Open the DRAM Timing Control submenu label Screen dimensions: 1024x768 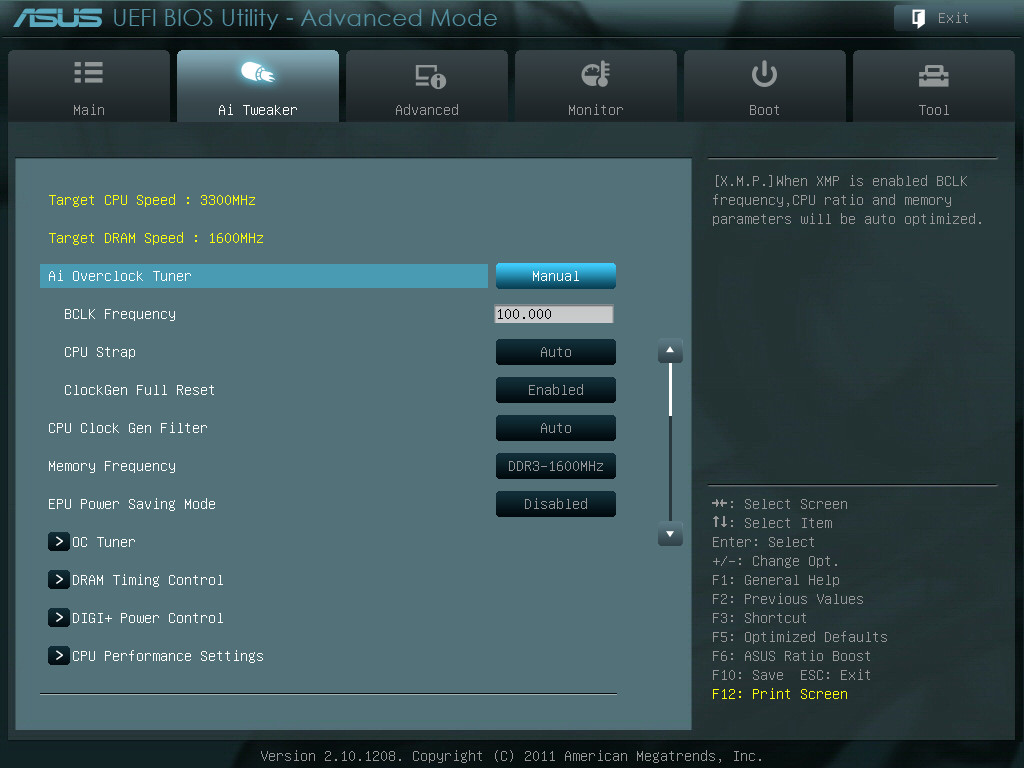148,580
